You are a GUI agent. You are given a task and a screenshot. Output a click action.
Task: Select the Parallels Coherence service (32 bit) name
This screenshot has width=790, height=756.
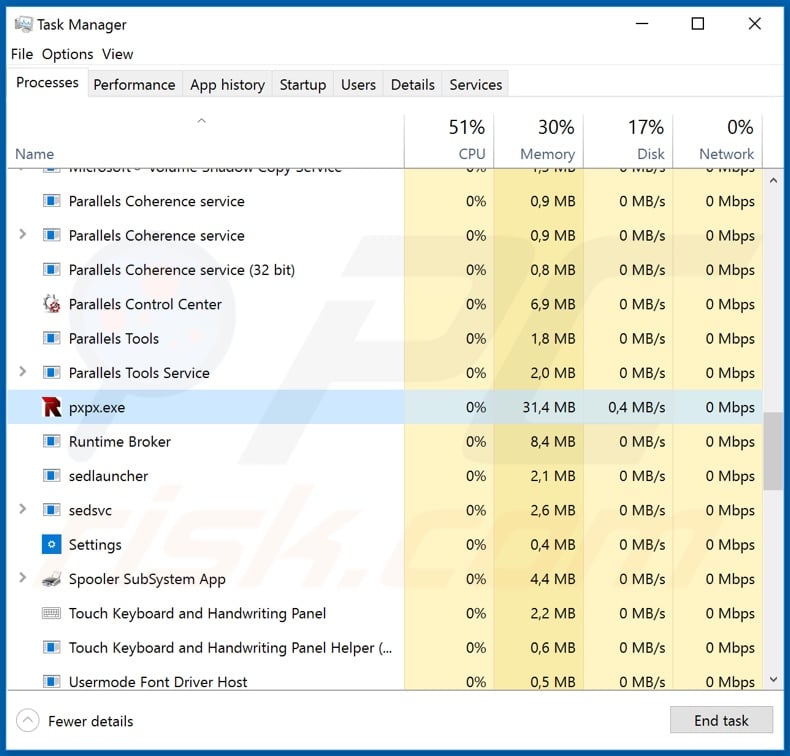182,270
